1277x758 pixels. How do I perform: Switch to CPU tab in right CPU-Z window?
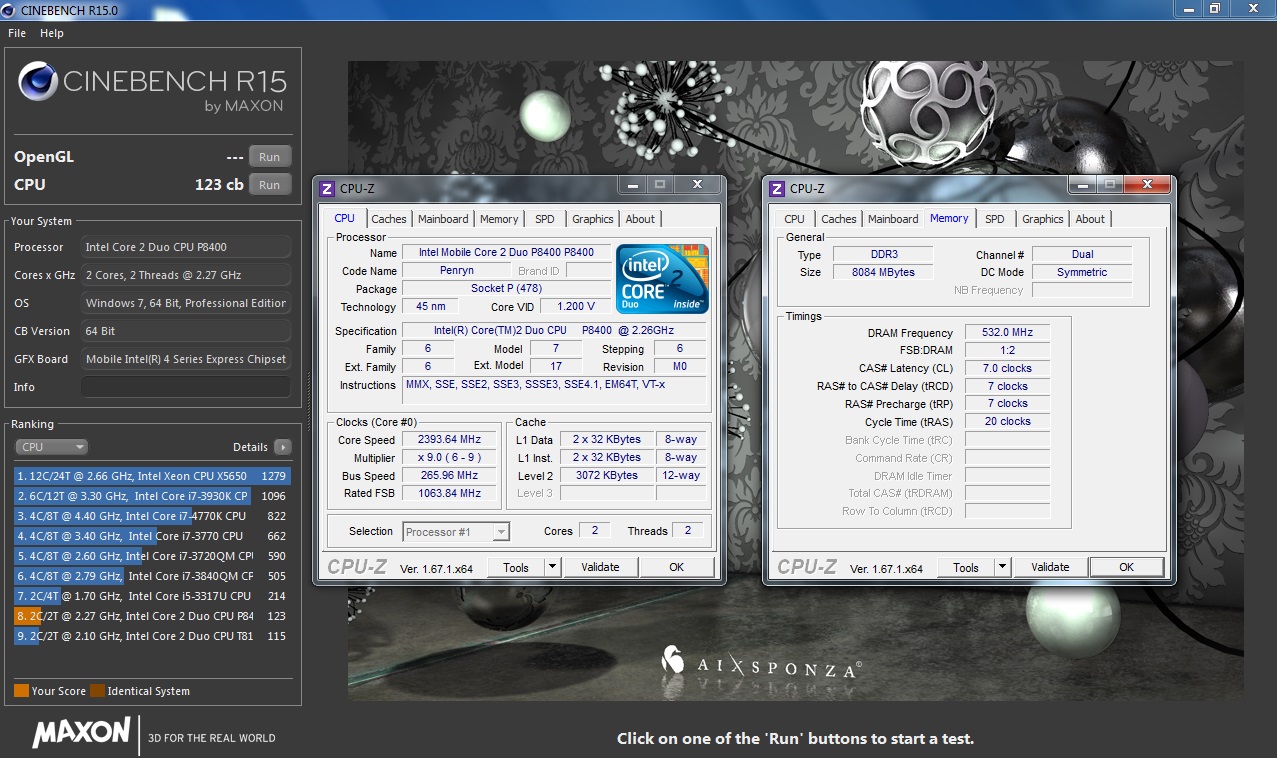[794, 219]
